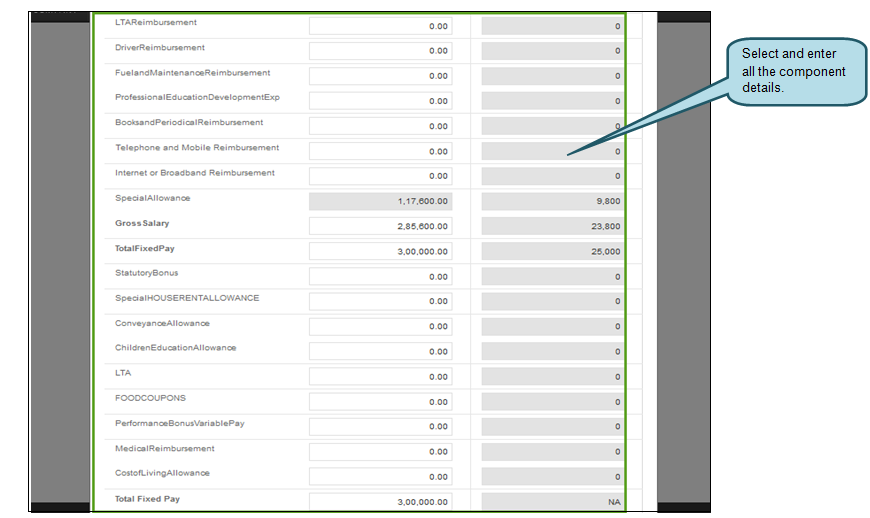Viewport: 870px width, 518px height.
Task: Click the MedicalReimbursement monthly field
Action: point(553,452)
